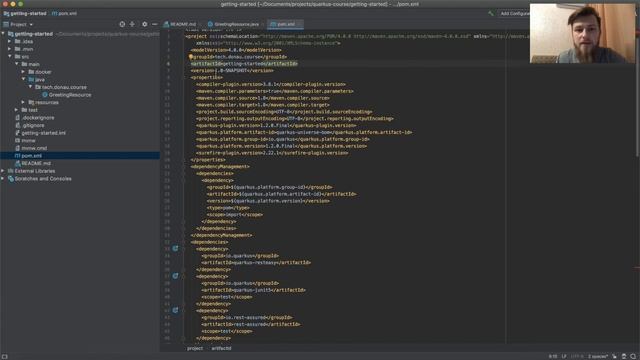Expand the test folder arrow
Viewport: 640px width, 360px height.
pyautogui.click(x=17, y=110)
